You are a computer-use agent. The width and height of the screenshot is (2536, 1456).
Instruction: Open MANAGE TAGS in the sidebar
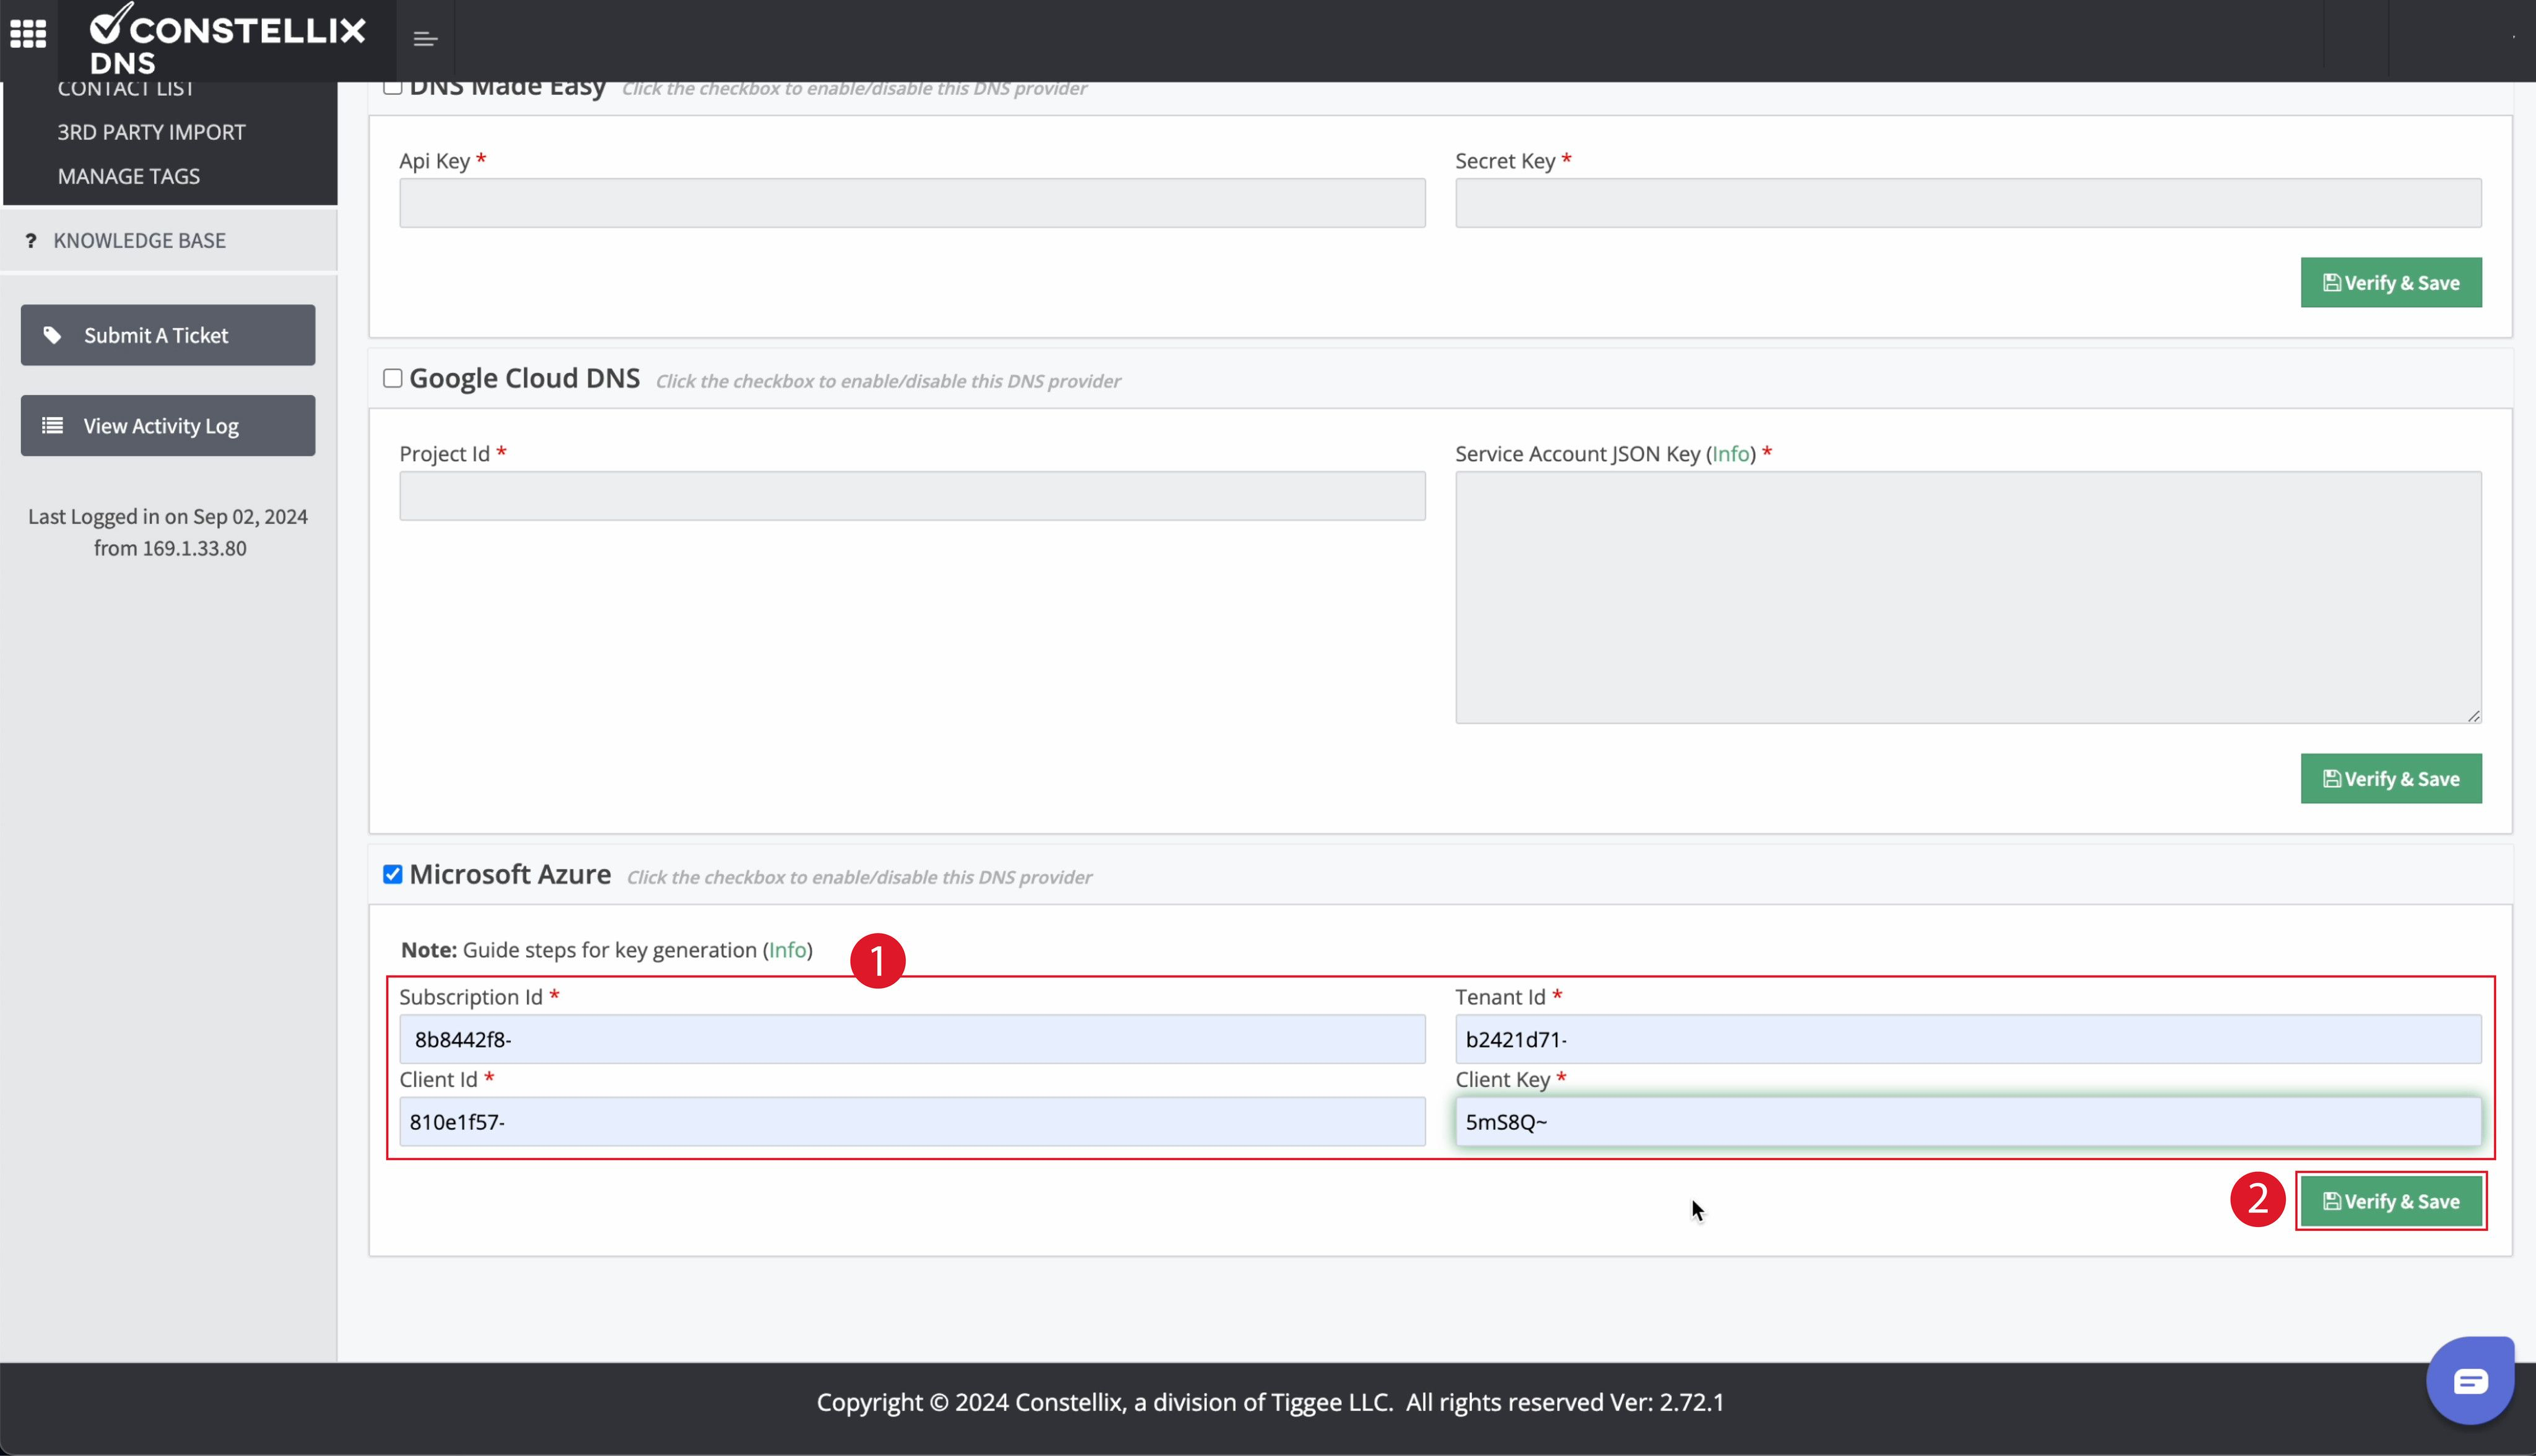coord(129,176)
